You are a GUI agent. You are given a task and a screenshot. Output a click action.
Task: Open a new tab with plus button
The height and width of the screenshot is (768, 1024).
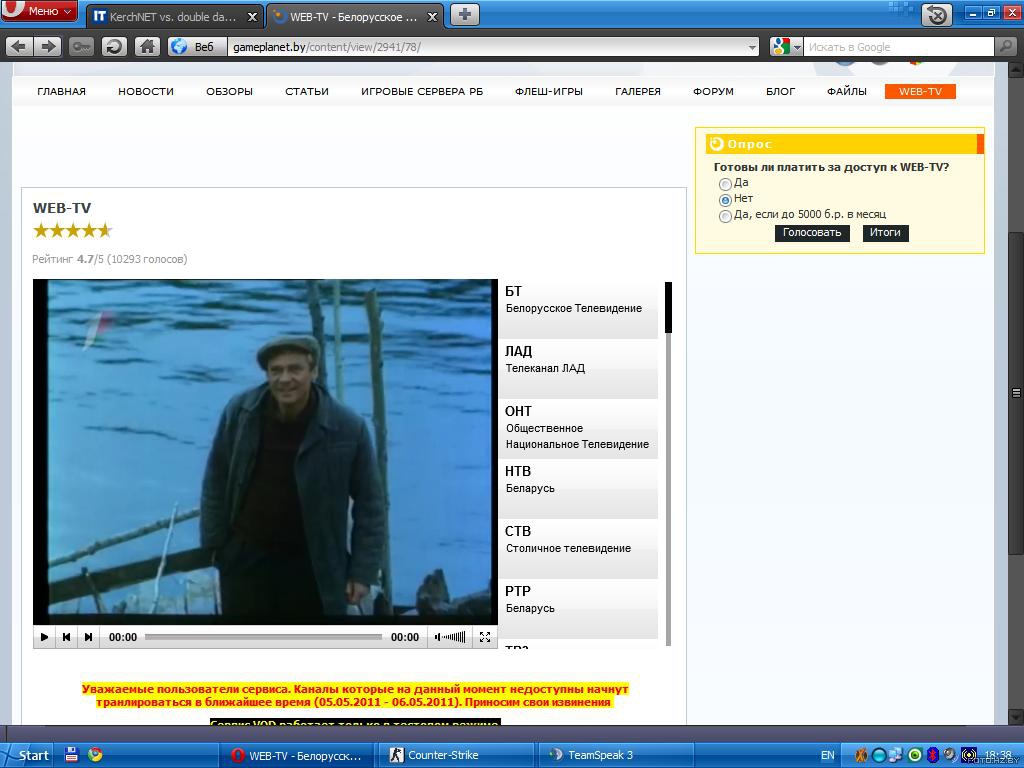(x=464, y=15)
